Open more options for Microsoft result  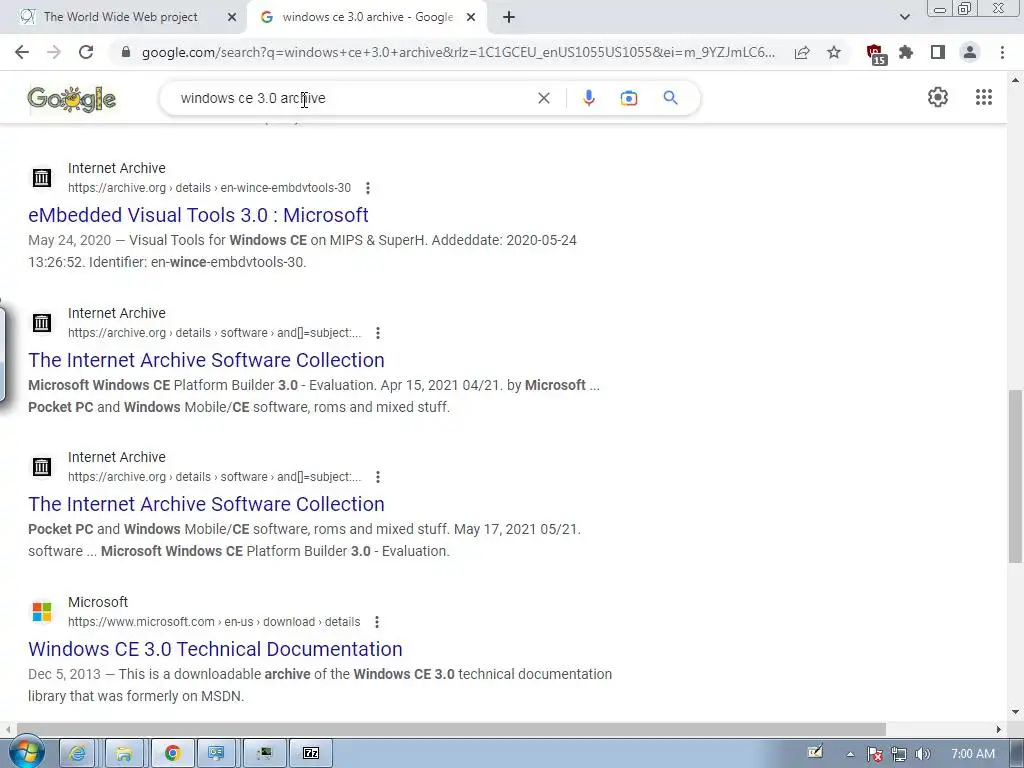tap(377, 622)
